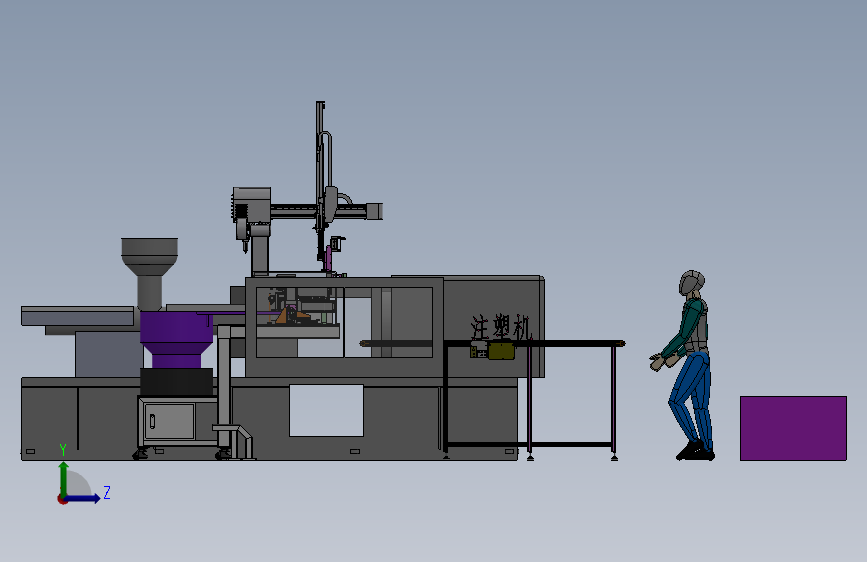Click the operator's helmet
This screenshot has height=562, width=867.
[691, 283]
